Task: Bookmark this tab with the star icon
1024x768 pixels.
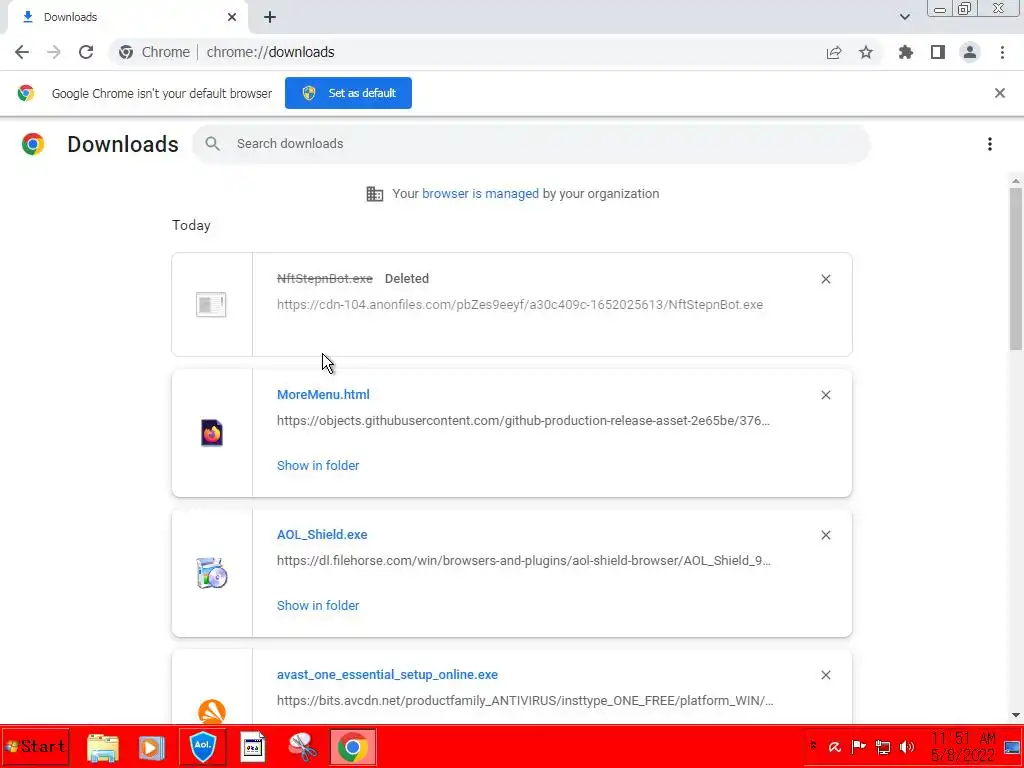Action: click(866, 52)
